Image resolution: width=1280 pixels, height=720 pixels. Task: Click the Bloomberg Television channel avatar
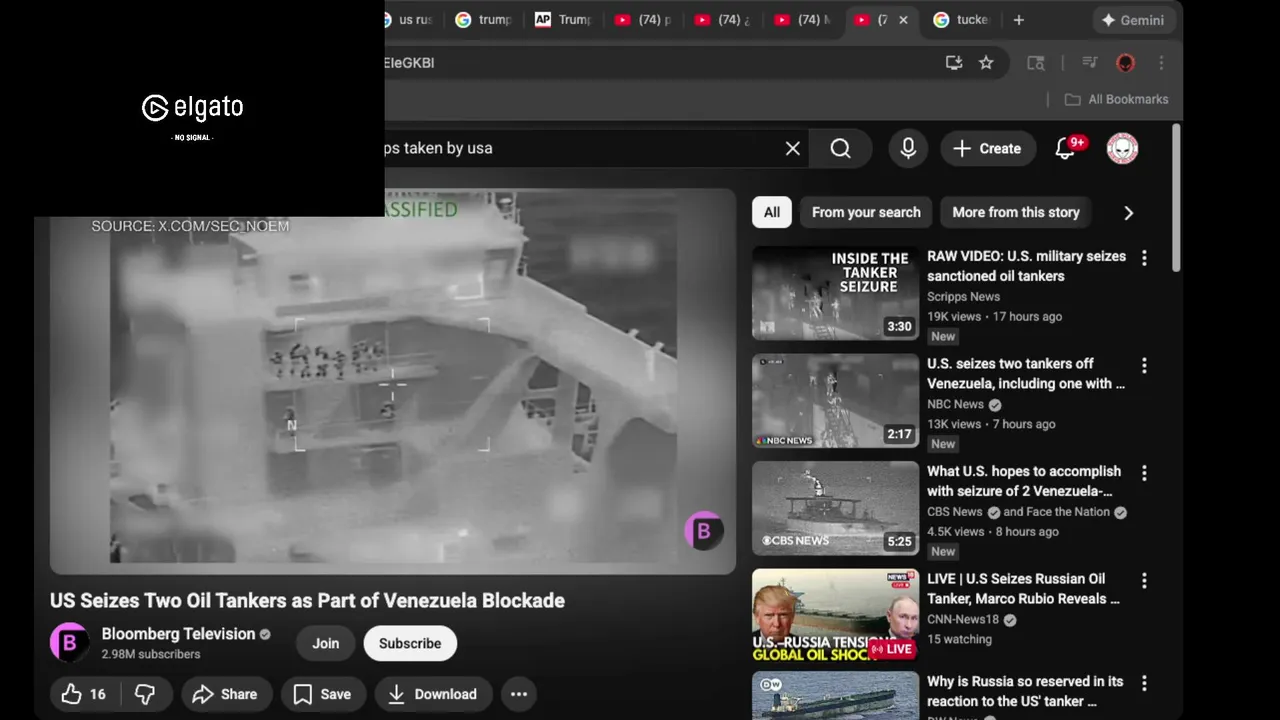tap(69, 643)
